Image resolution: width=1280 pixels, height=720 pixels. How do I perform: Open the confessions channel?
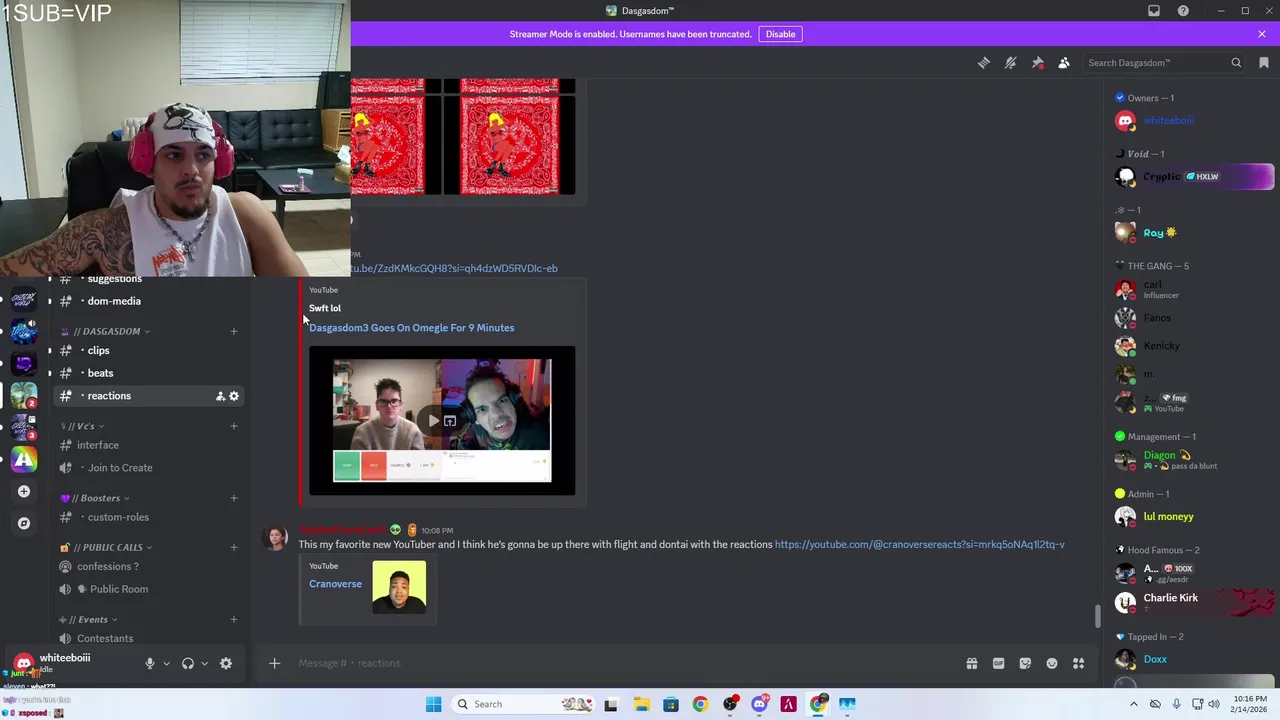point(148,566)
